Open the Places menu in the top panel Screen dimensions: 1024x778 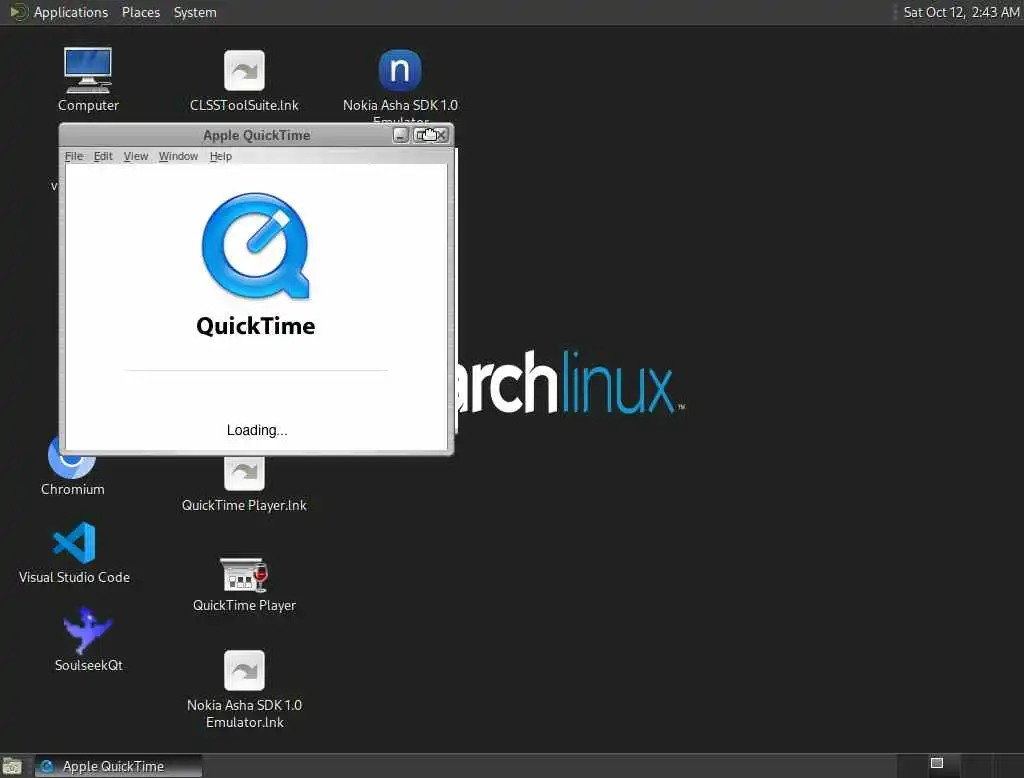tap(140, 12)
